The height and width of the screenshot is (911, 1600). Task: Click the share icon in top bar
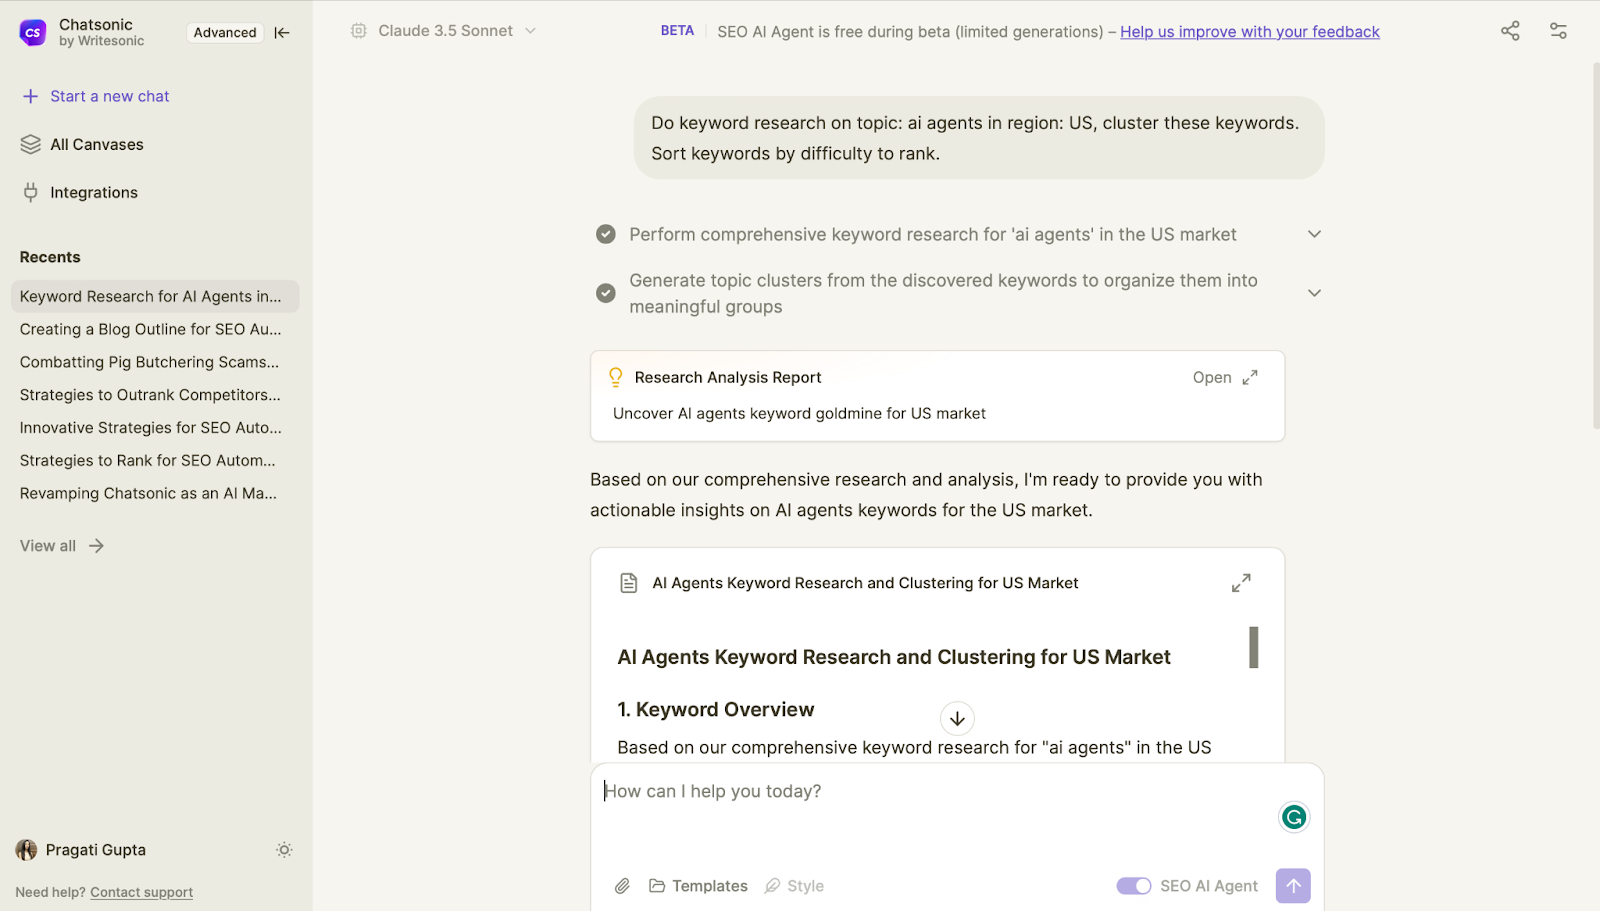click(x=1510, y=31)
